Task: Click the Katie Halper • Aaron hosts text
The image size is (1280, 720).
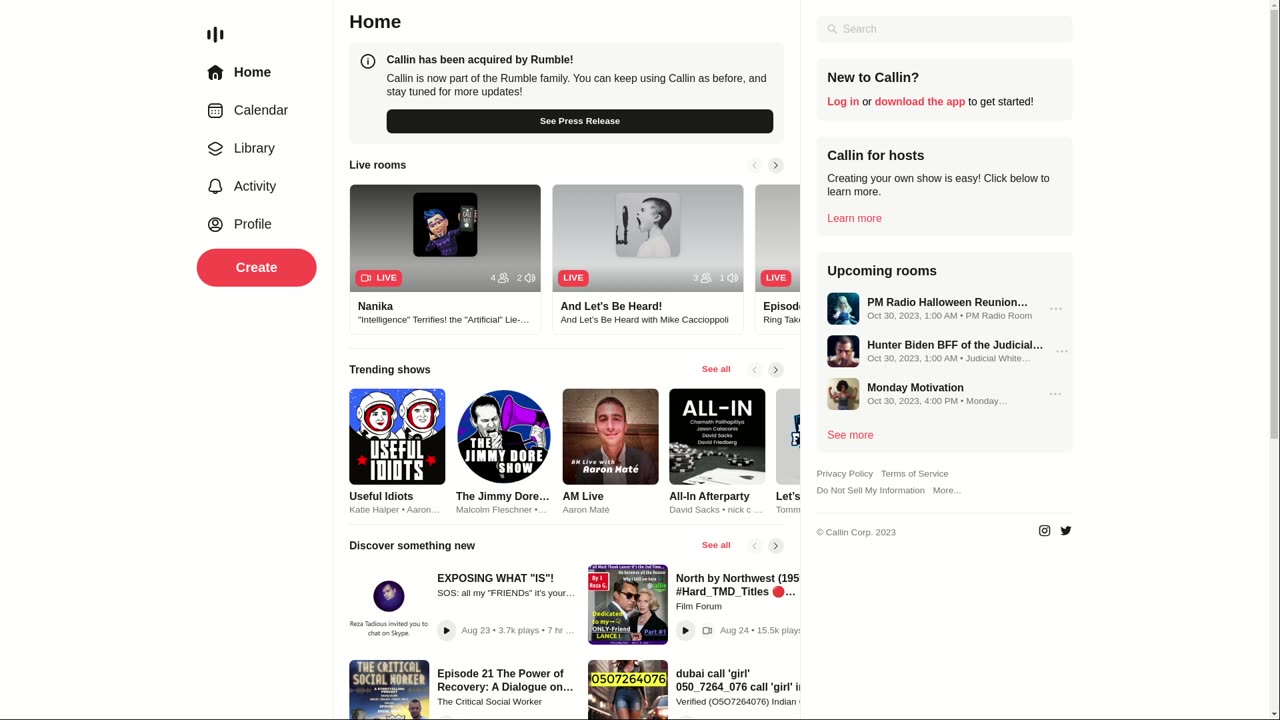Action: click(x=395, y=510)
